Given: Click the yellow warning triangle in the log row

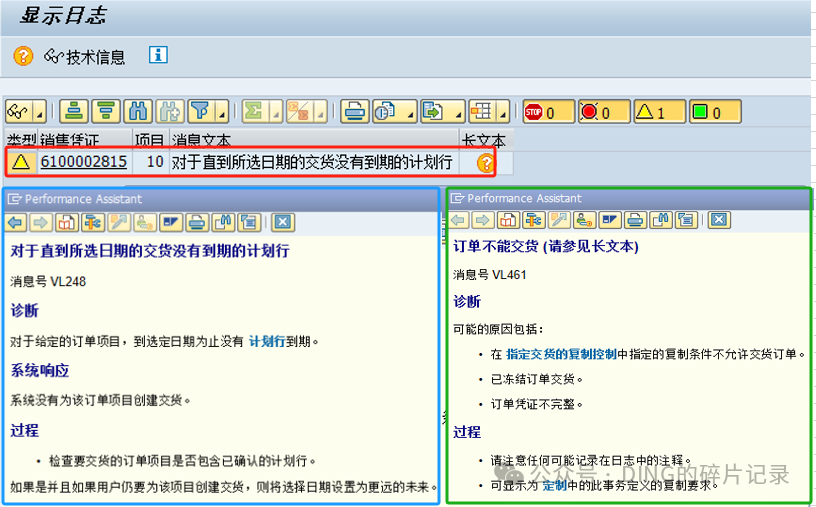Looking at the screenshot, I should point(21,162).
